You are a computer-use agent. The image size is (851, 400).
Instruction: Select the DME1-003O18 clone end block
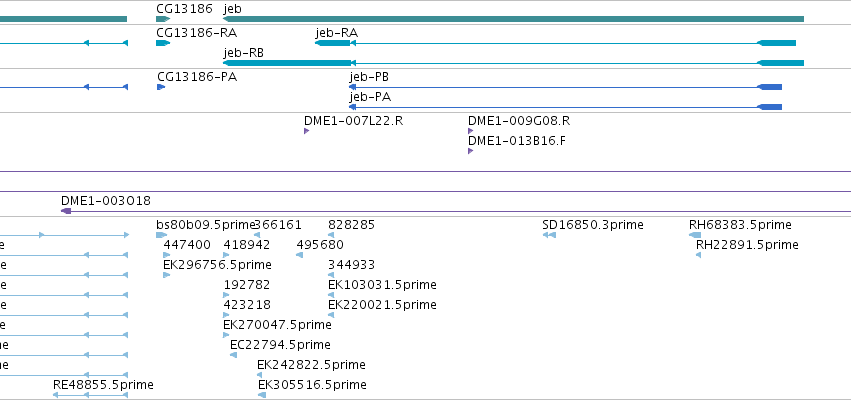66,211
